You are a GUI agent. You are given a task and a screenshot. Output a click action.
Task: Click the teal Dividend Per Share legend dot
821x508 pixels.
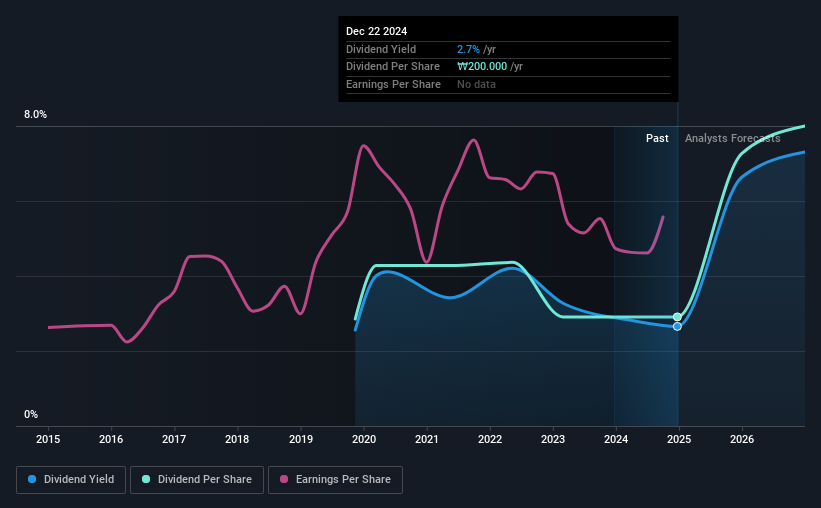pos(146,479)
